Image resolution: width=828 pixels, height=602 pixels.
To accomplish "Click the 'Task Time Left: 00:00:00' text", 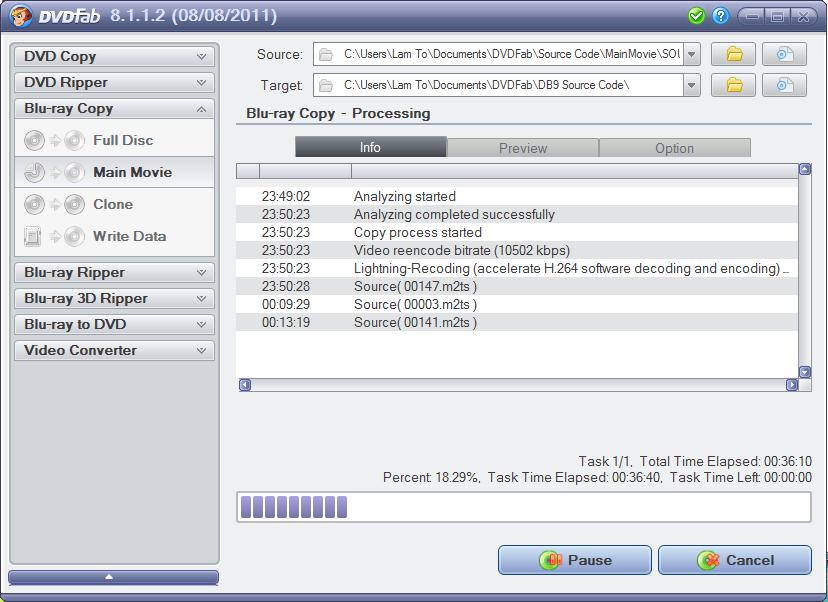I will 741,477.
